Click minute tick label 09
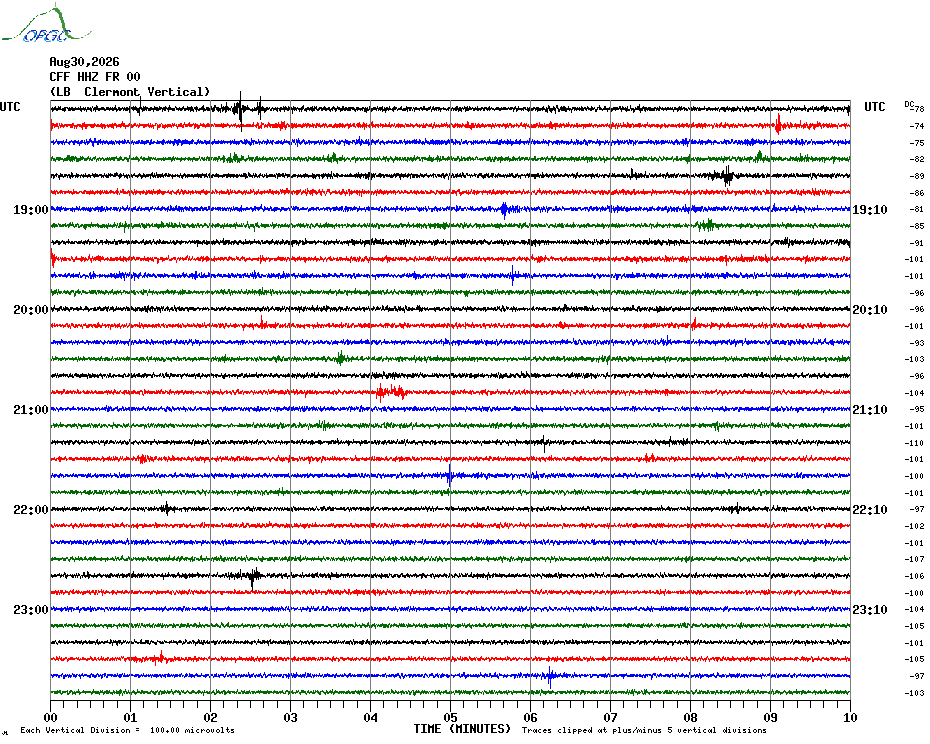 pos(770,717)
